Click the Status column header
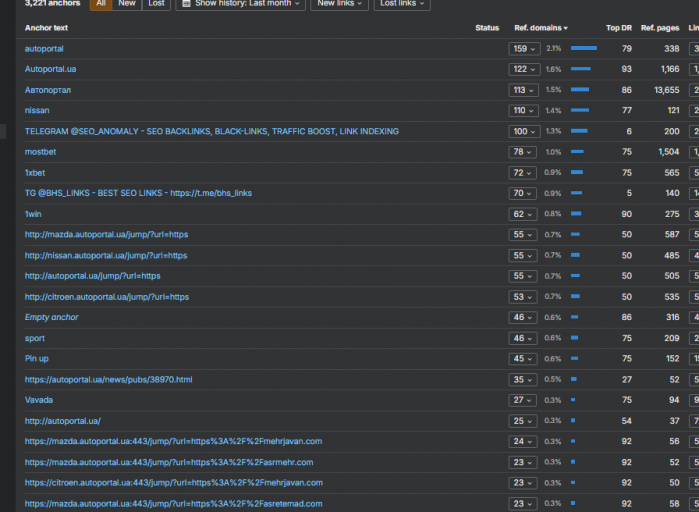This screenshot has width=699, height=512. pos(487,28)
